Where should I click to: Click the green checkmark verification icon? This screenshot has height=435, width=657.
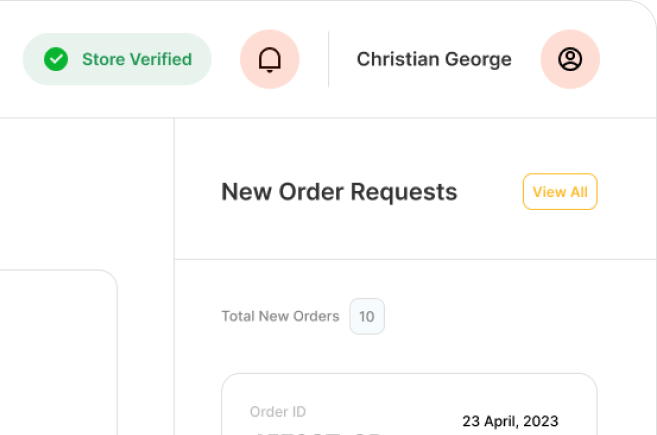click(56, 59)
